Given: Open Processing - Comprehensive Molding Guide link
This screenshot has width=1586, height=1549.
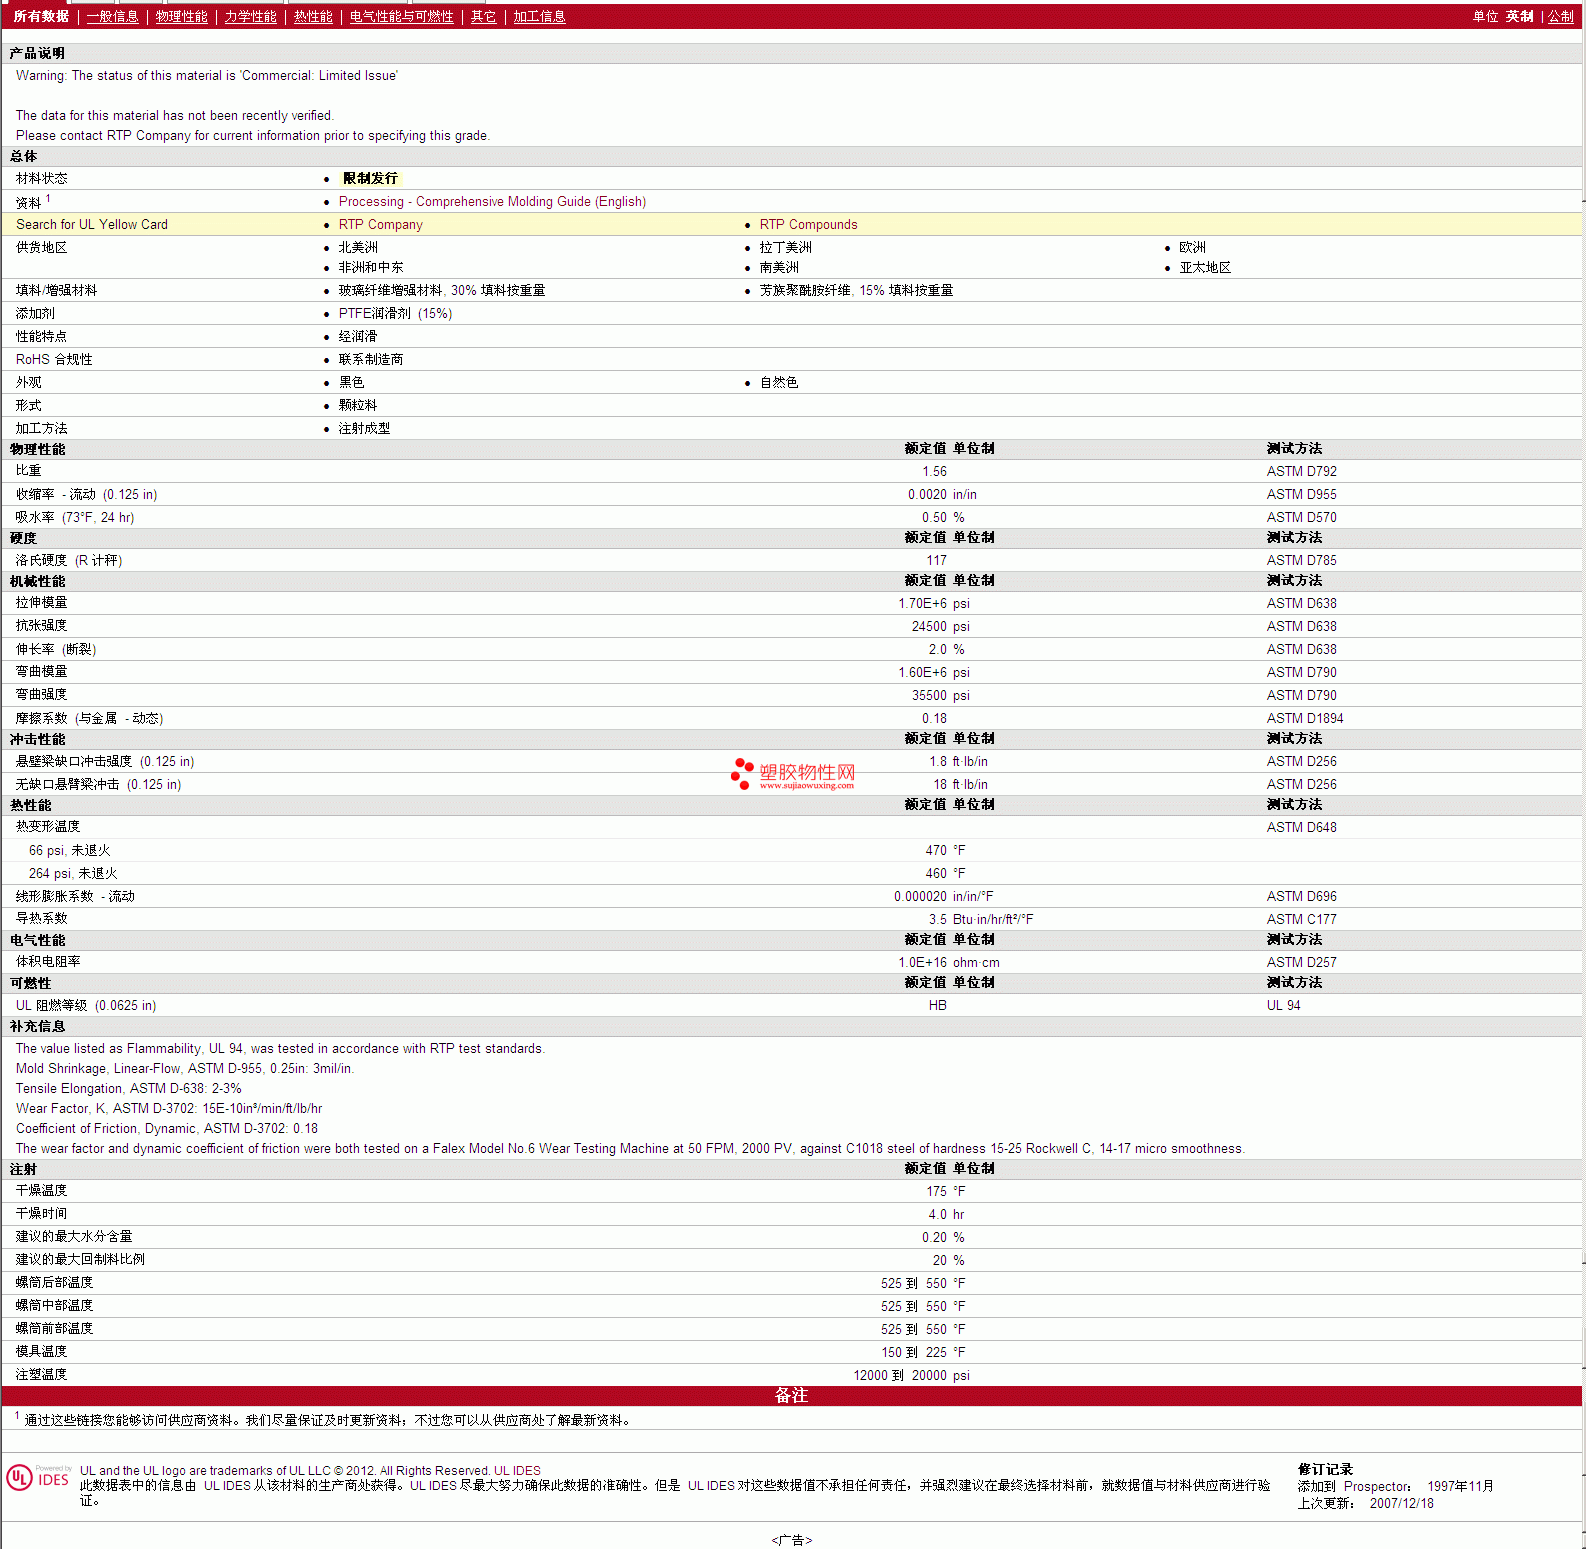Looking at the screenshot, I should (x=492, y=201).
